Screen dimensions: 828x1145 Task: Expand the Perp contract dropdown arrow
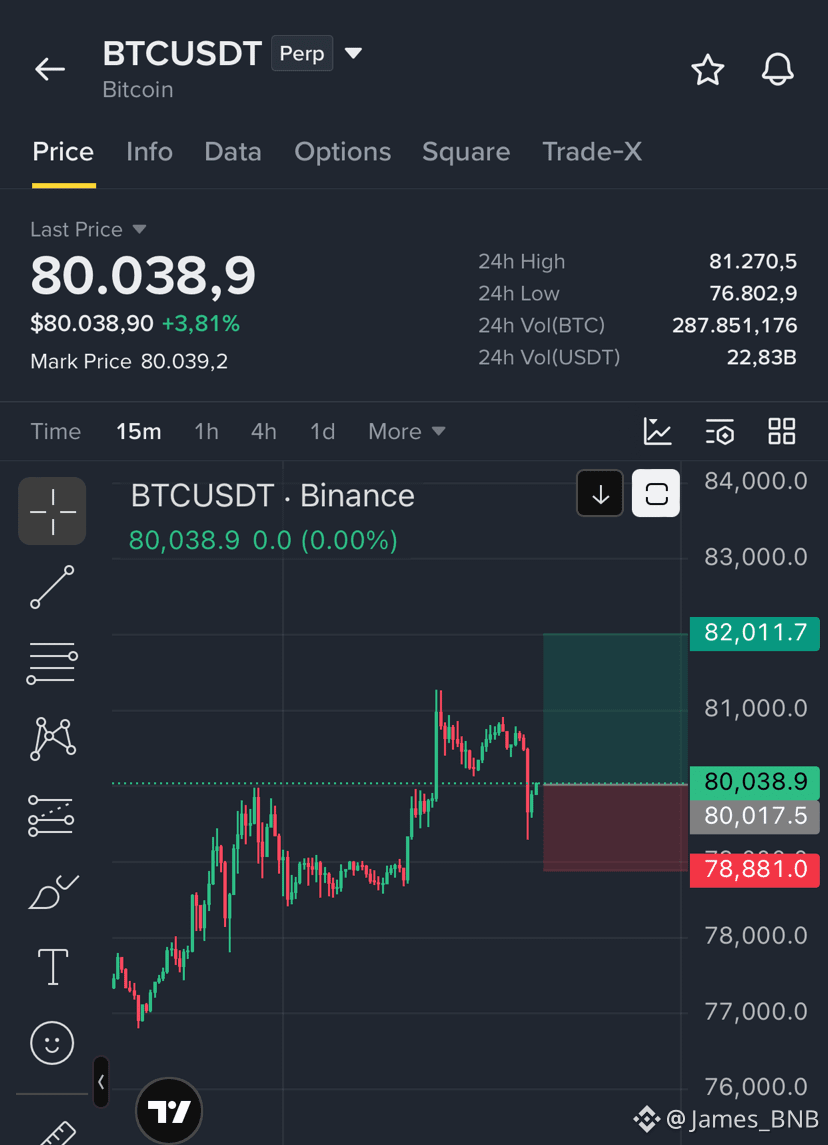(x=353, y=53)
